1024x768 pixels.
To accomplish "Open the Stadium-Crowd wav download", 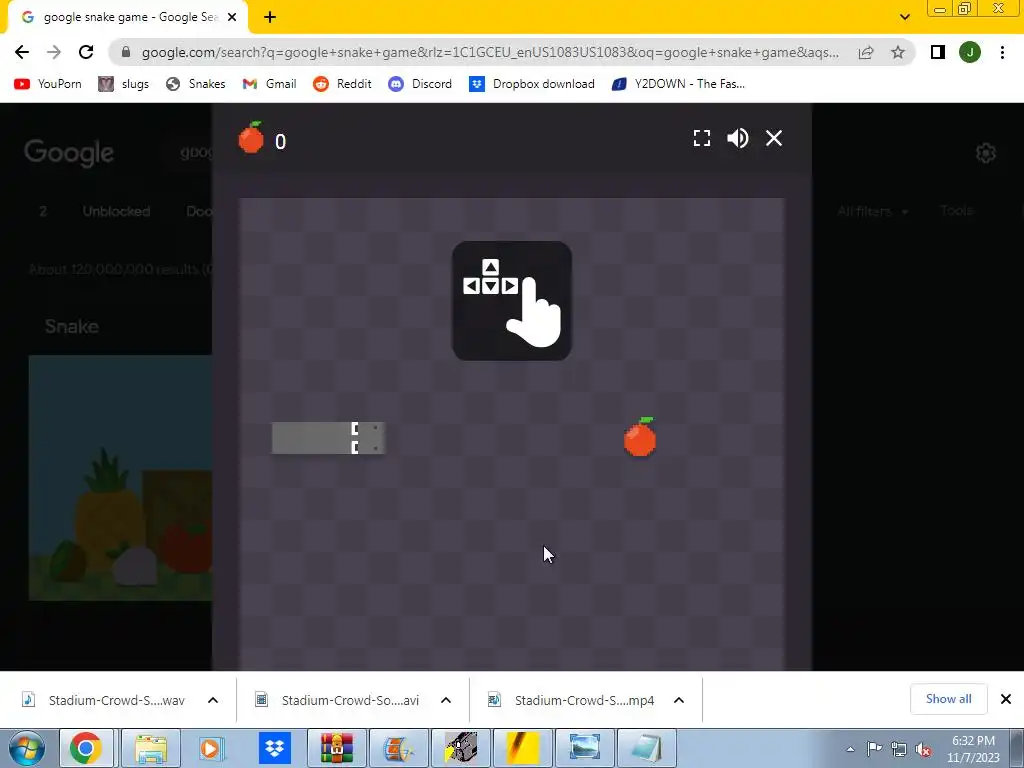I will tap(104, 700).
